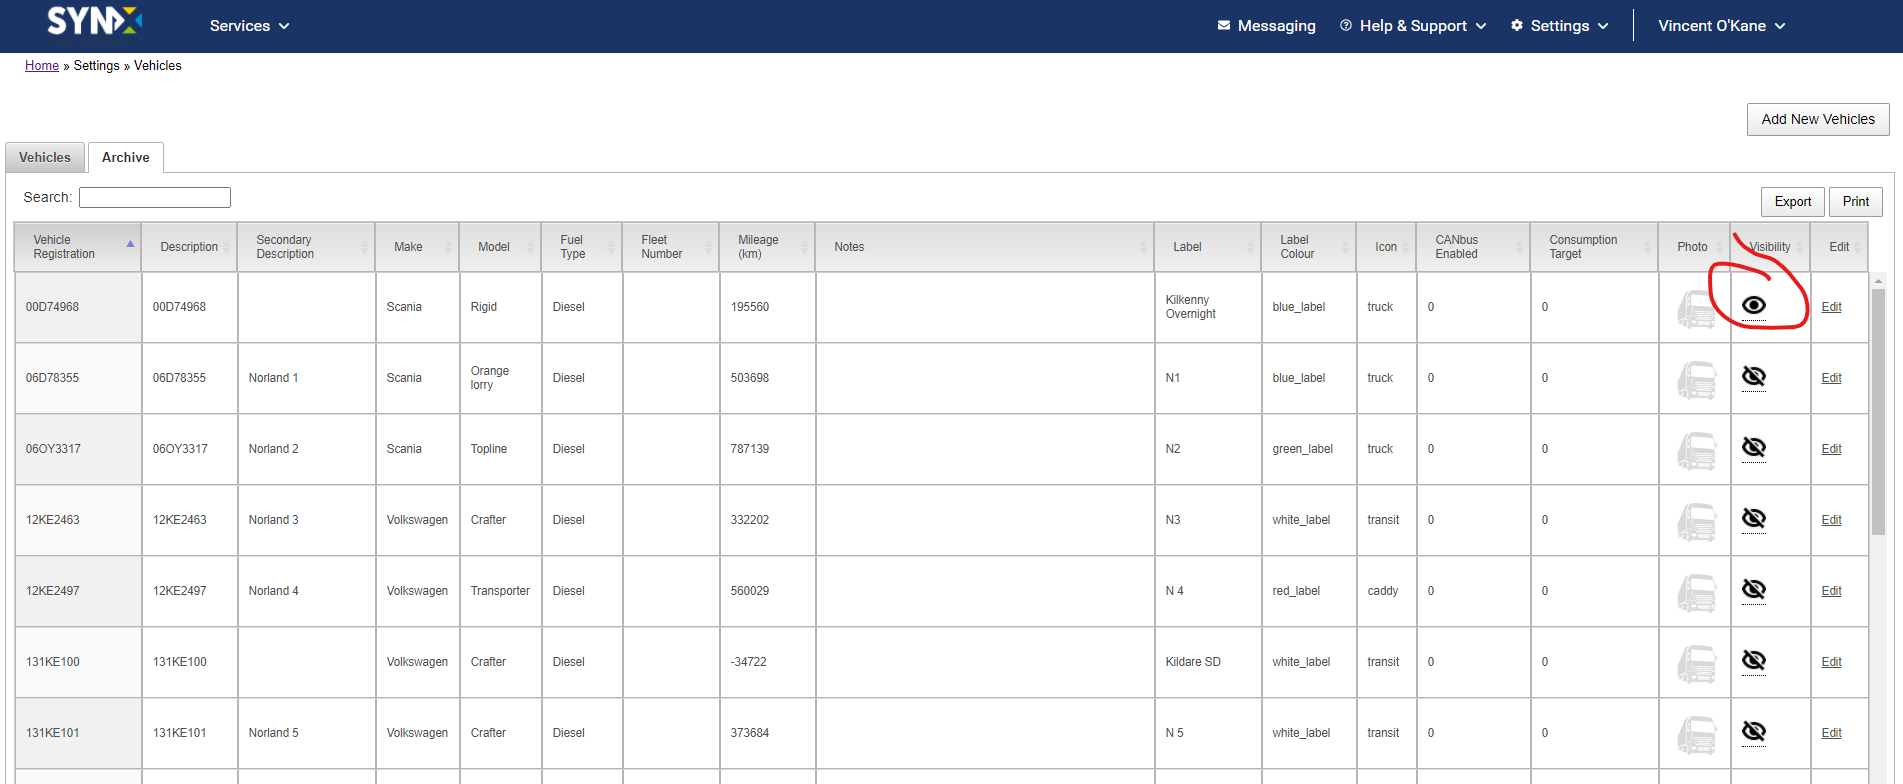Edit vehicle 06OY3317
This screenshot has width=1903, height=784.
tap(1831, 449)
